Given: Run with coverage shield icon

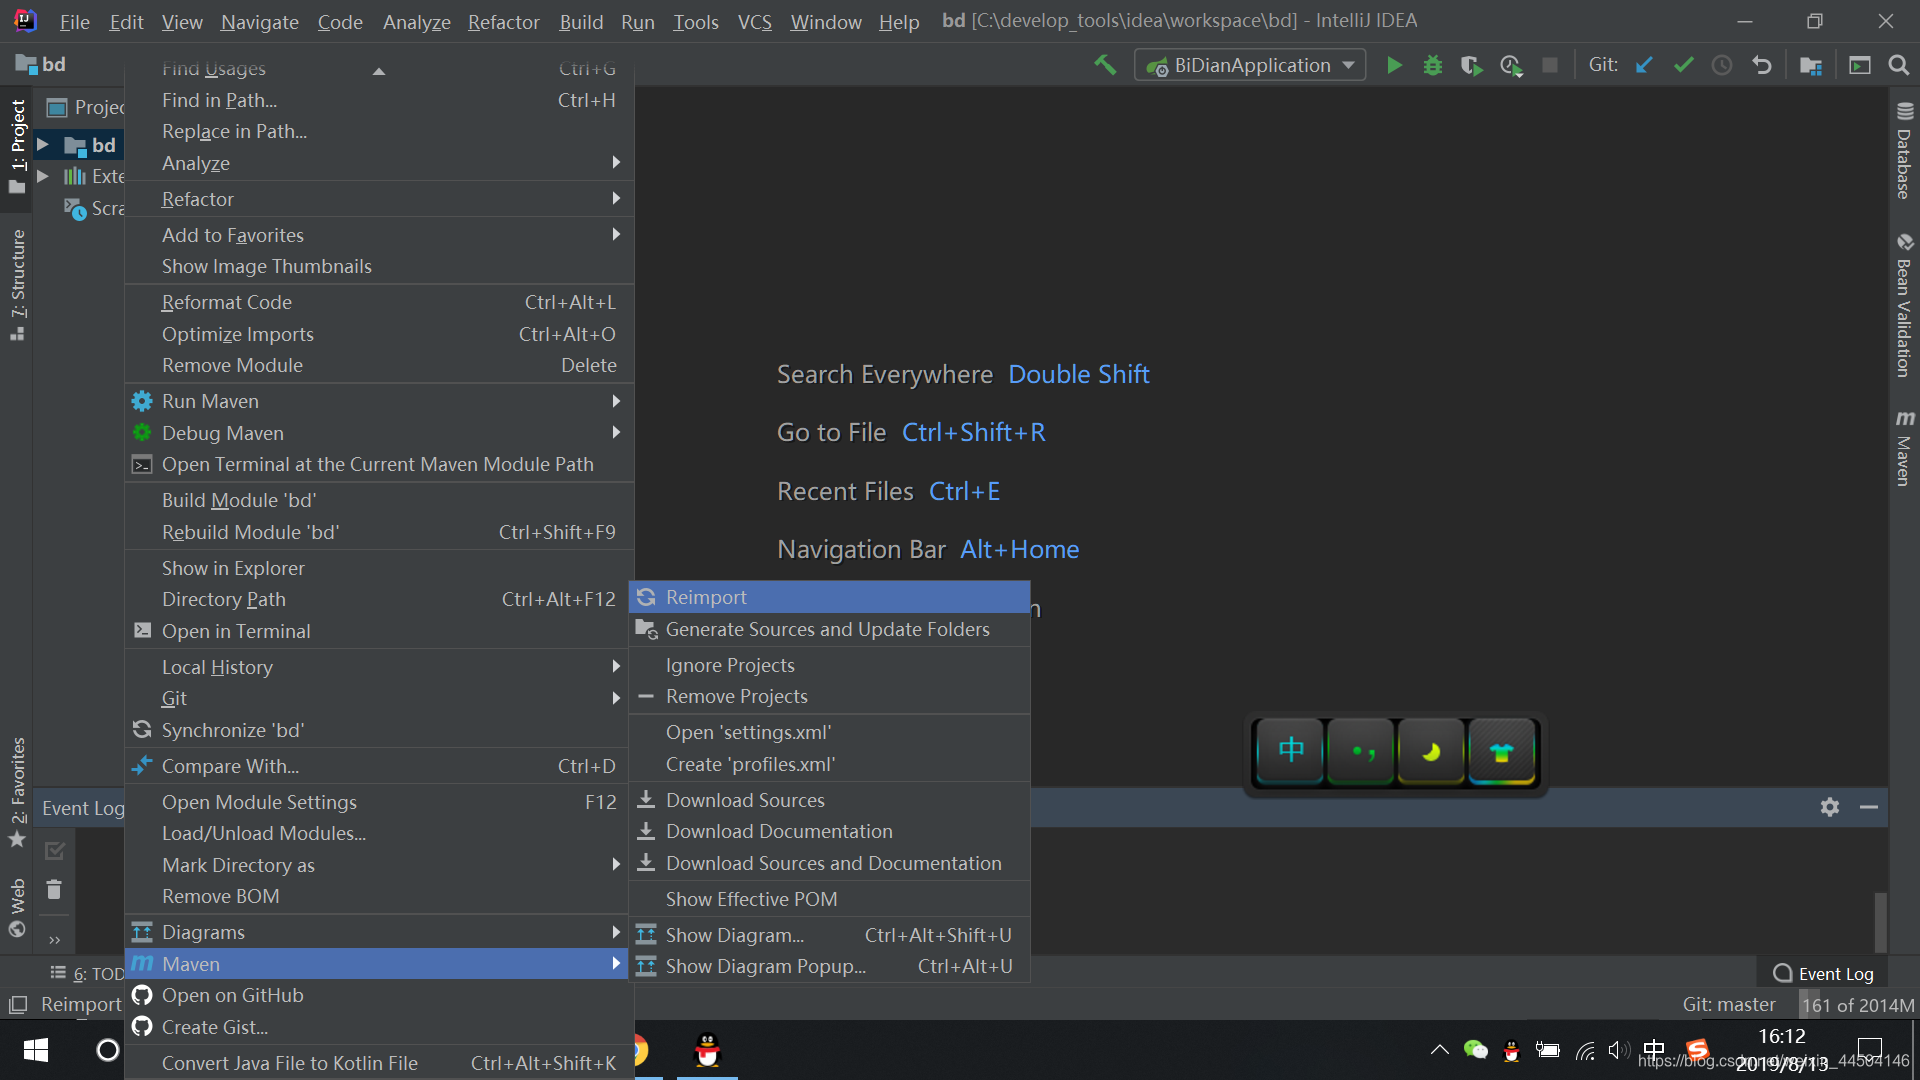Looking at the screenshot, I should pyautogui.click(x=1471, y=65).
